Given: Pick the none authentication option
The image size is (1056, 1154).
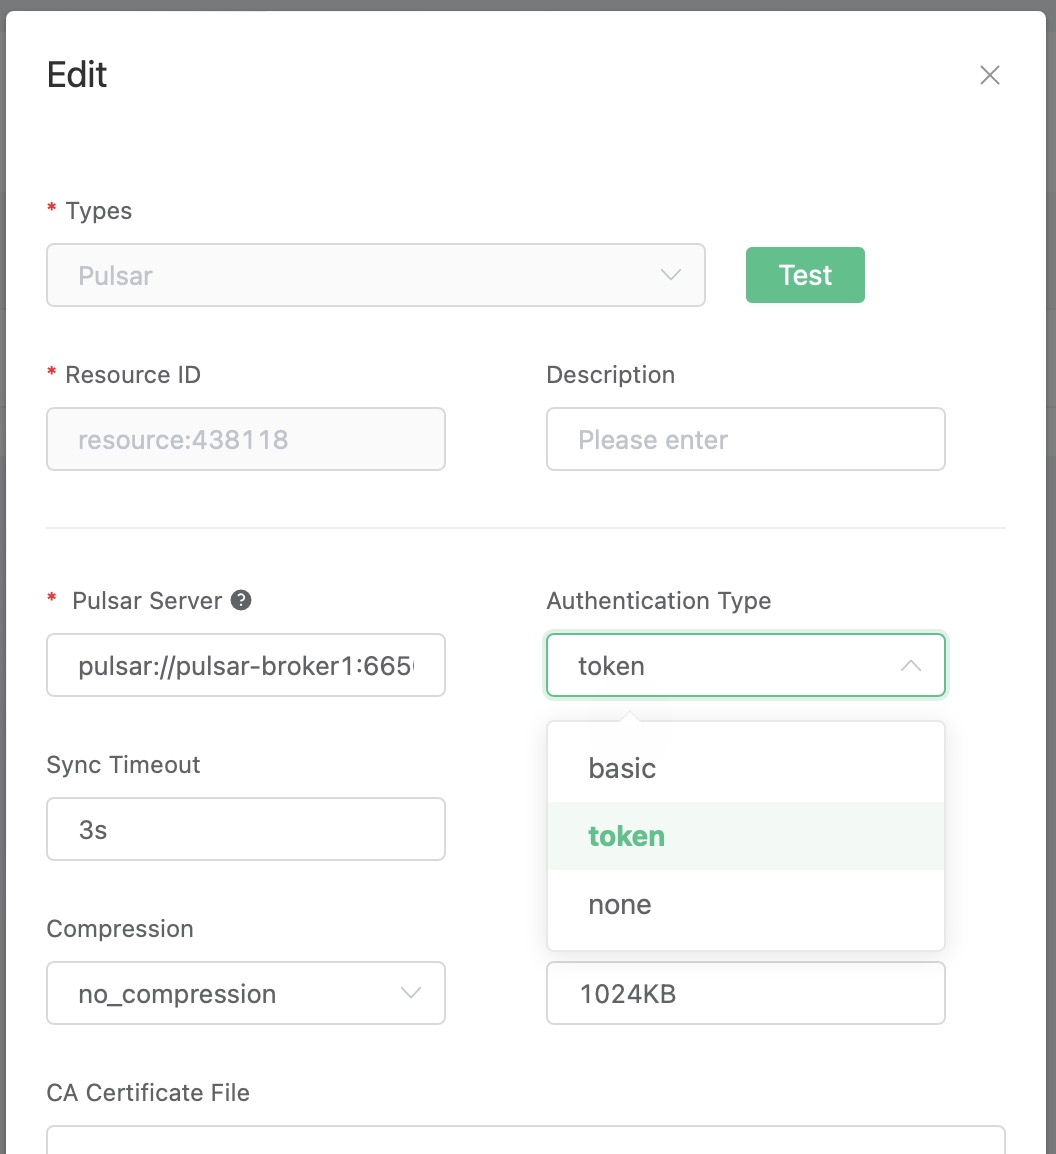Looking at the screenshot, I should [x=745, y=905].
